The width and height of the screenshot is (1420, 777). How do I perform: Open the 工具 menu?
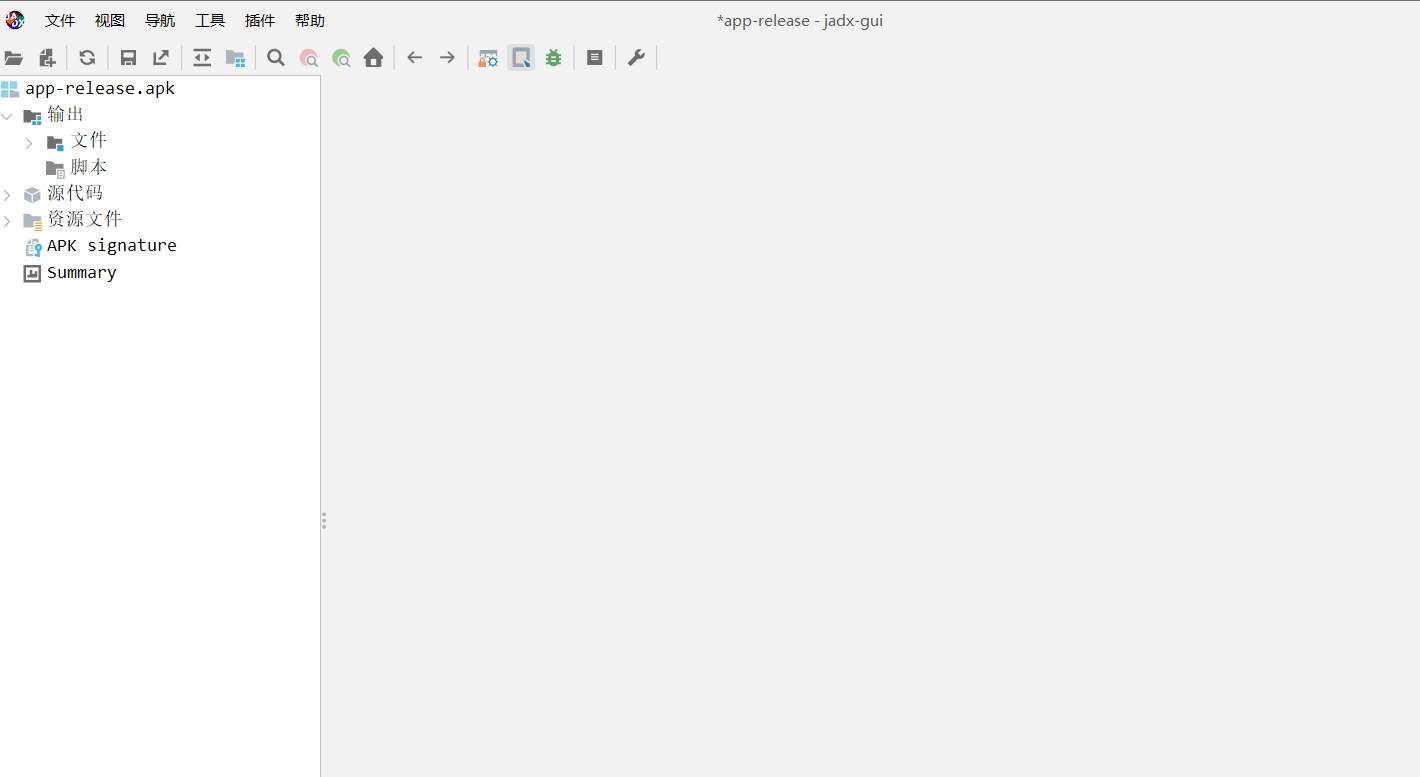point(210,21)
